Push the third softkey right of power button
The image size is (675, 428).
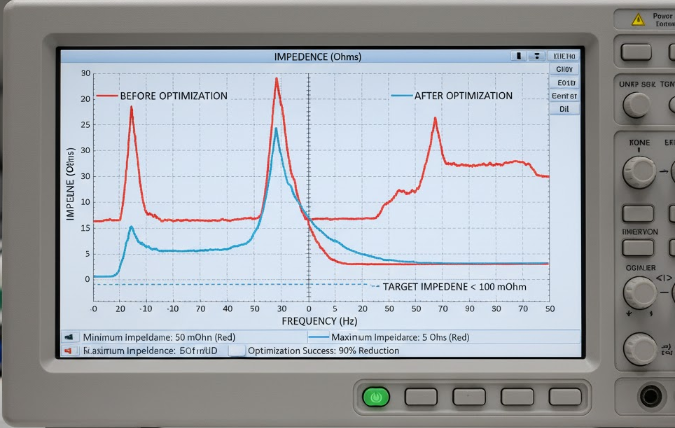pos(517,397)
